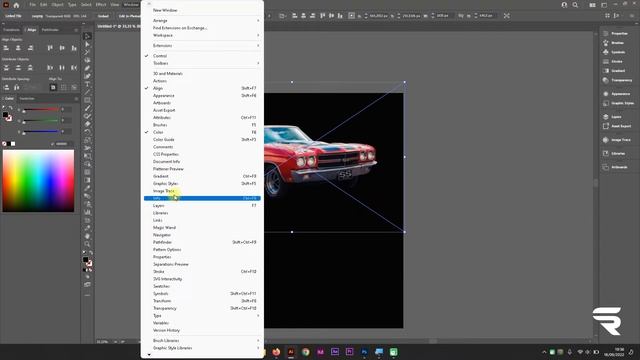
Task: Open Adobe Illustrator from the taskbar
Action: pyautogui.click(x=291, y=352)
